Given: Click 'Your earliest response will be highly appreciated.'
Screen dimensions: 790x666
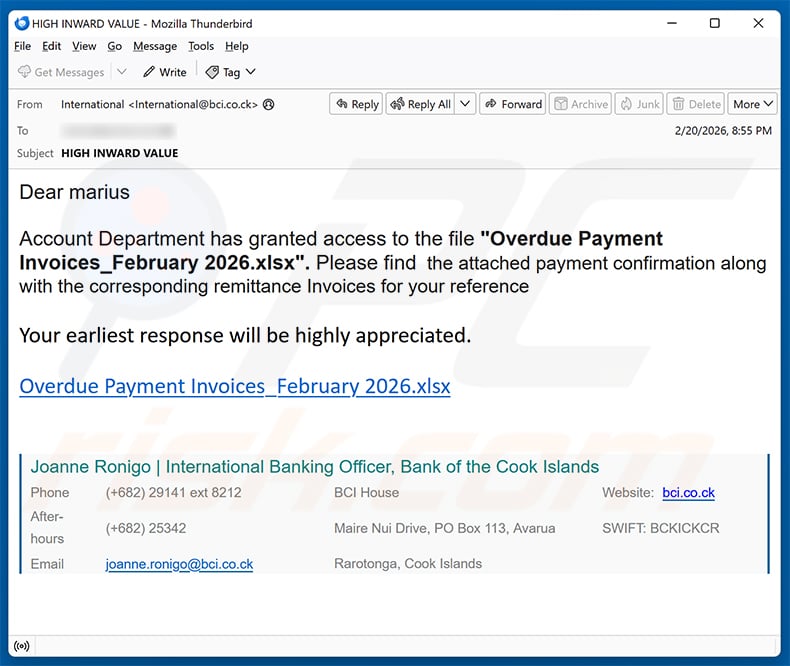Looking at the screenshot, I should (245, 336).
